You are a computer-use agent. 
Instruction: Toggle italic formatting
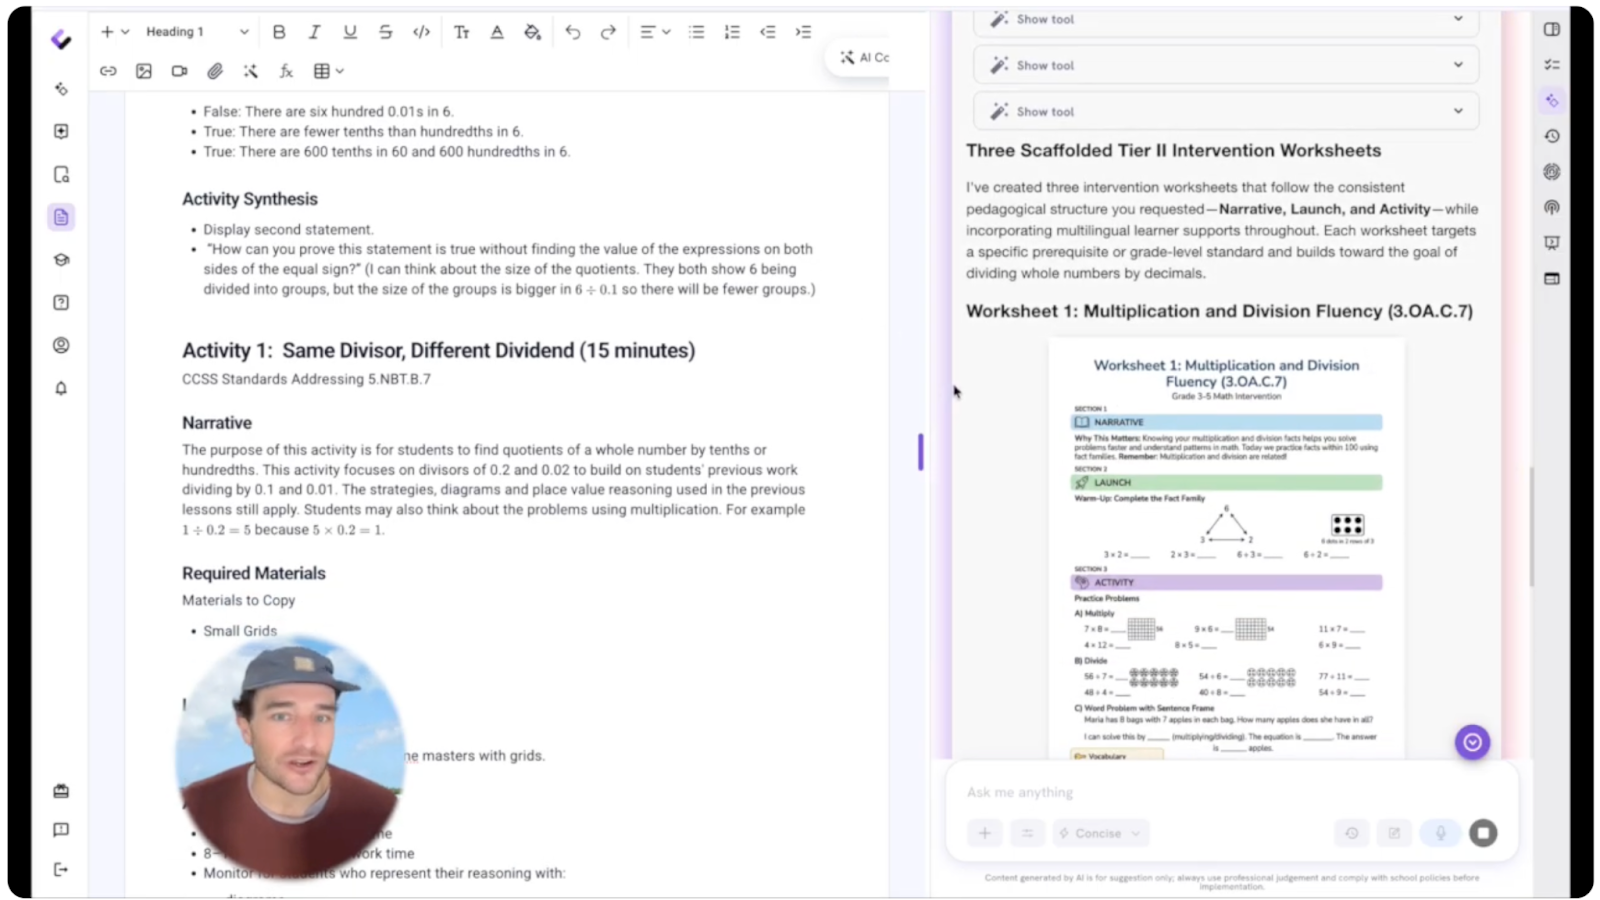[314, 31]
